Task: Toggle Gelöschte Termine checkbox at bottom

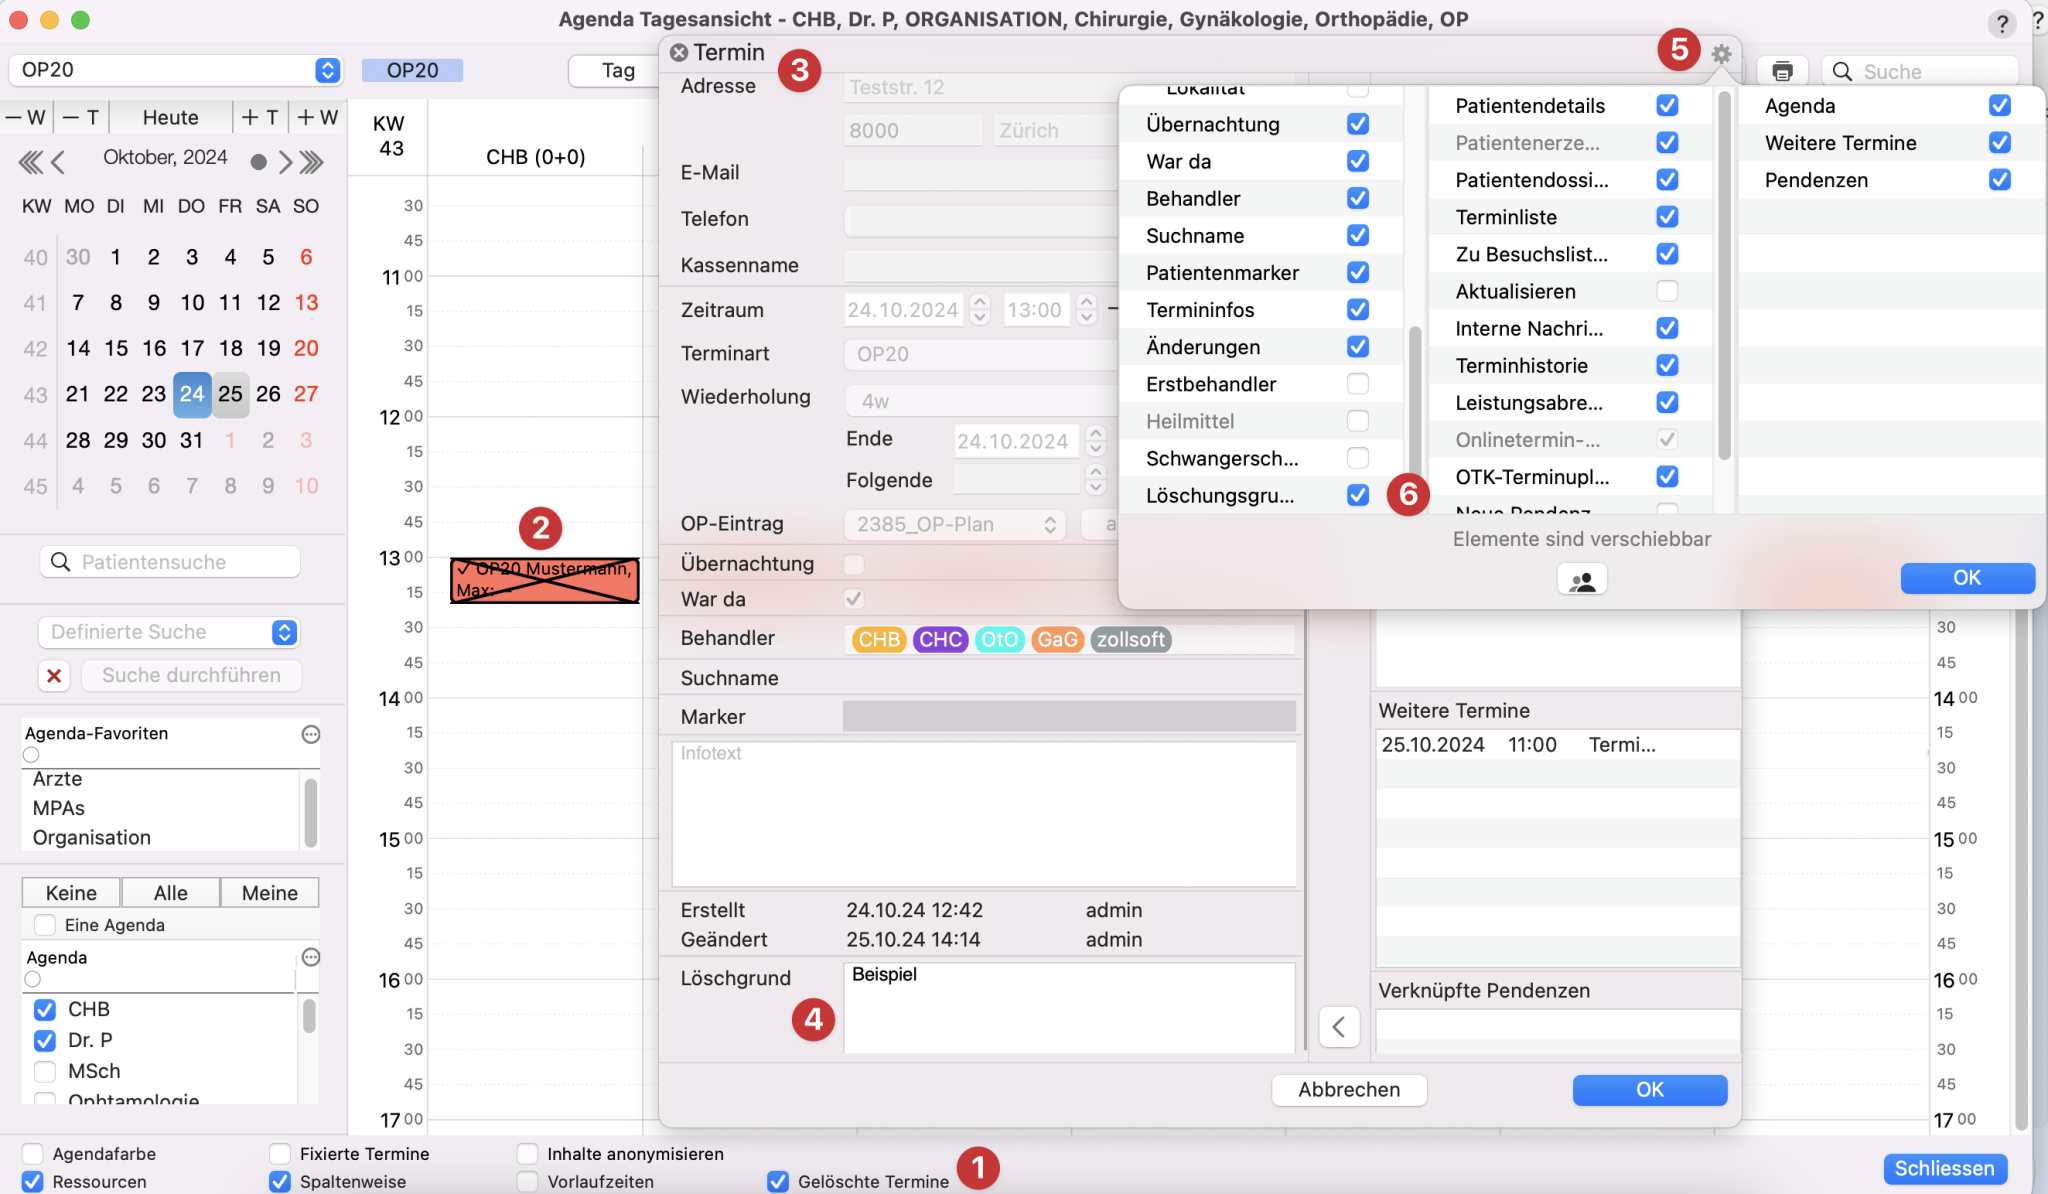Action: point(778,1181)
